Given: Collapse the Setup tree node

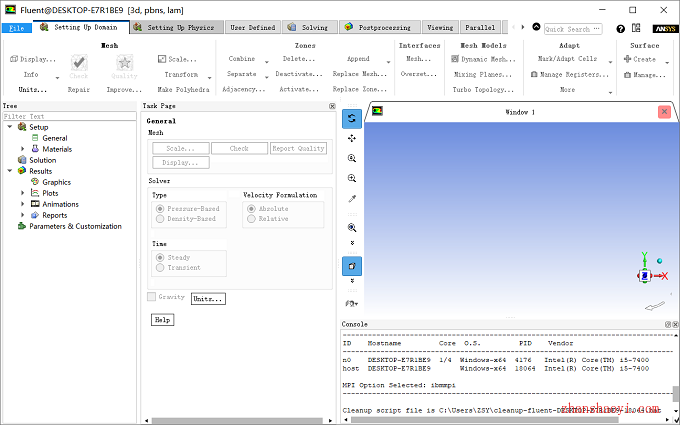Looking at the screenshot, I should [10, 127].
